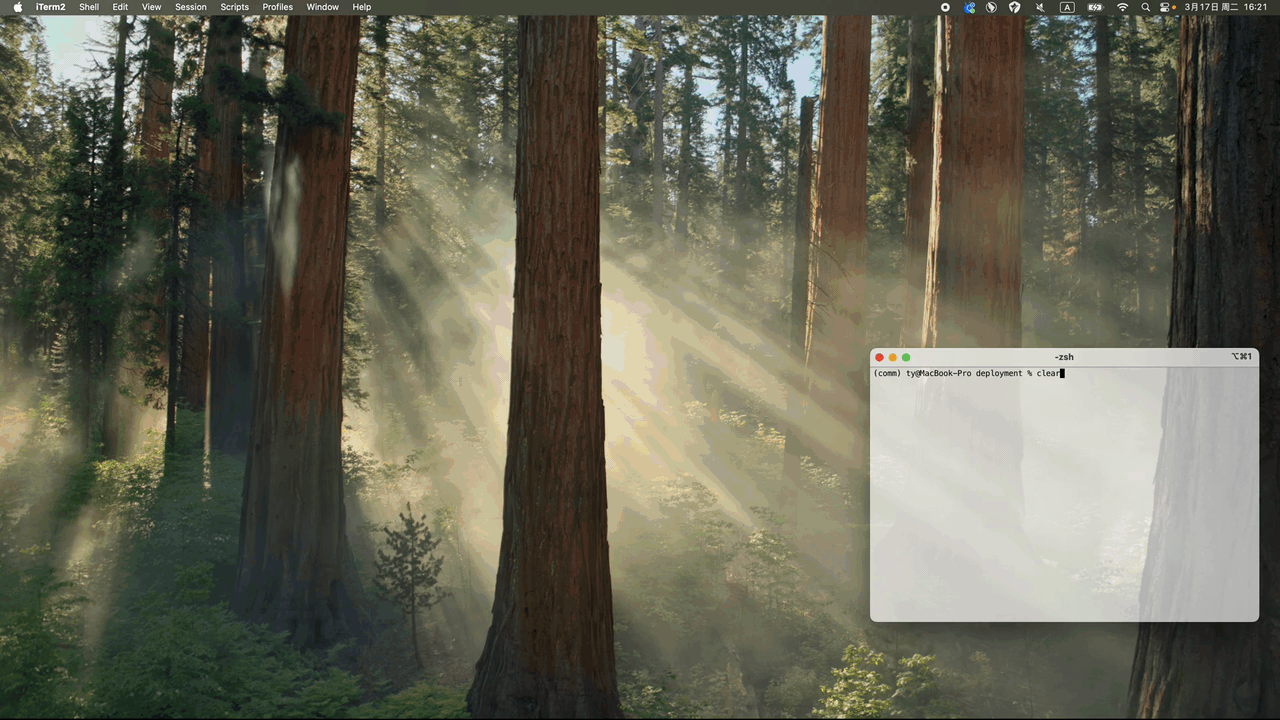Open the Session menu

pyautogui.click(x=191, y=7)
